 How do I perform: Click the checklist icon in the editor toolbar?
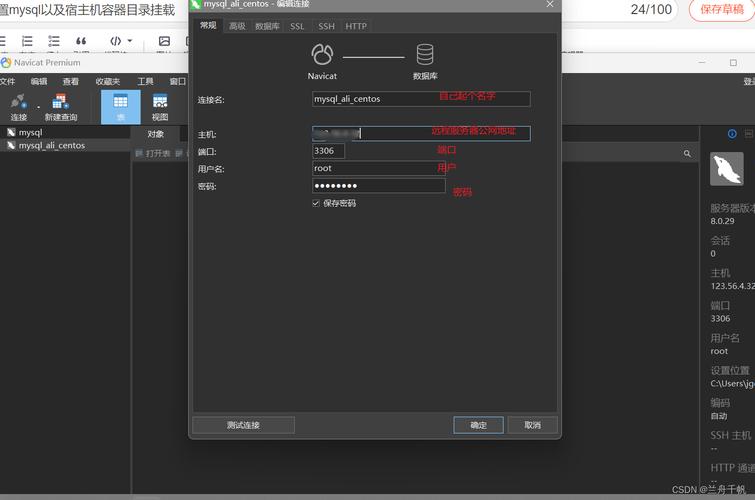[54, 41]
